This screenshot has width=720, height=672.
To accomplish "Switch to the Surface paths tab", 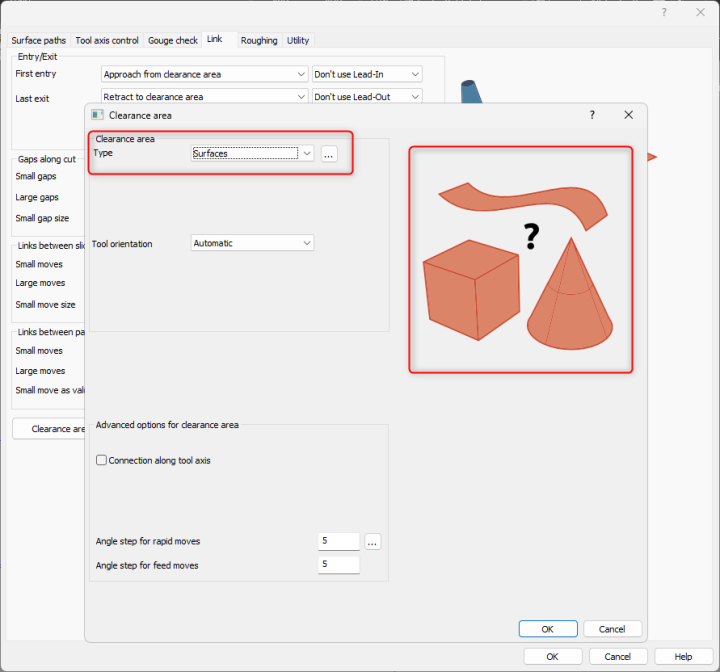I will [x=39, y=40].
